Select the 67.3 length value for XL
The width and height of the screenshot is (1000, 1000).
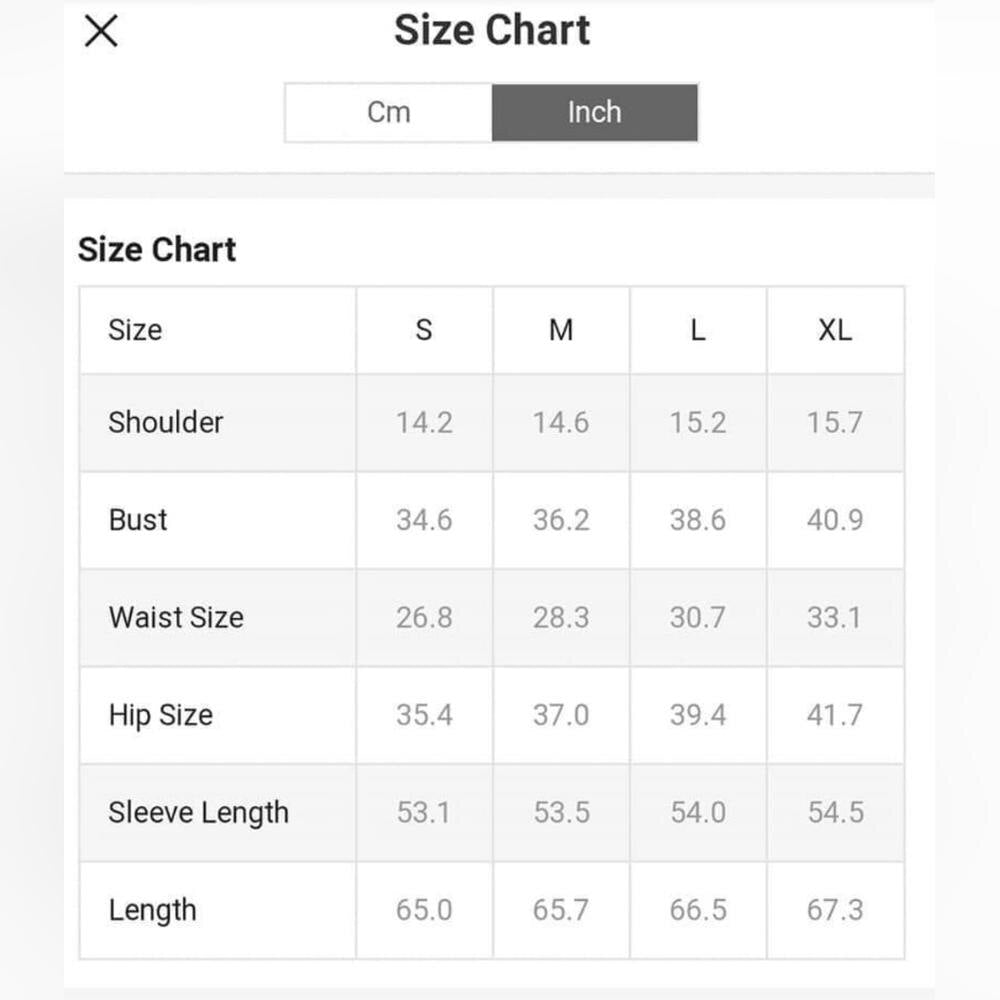(835, 910)
